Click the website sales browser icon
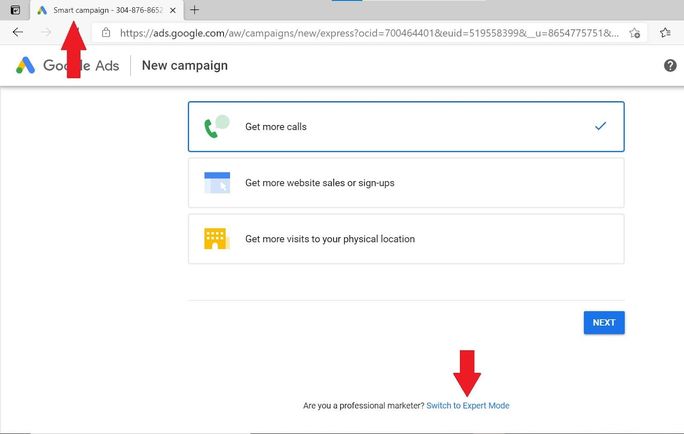The height and width of the screenshot is (434, 684). (217, 183)
